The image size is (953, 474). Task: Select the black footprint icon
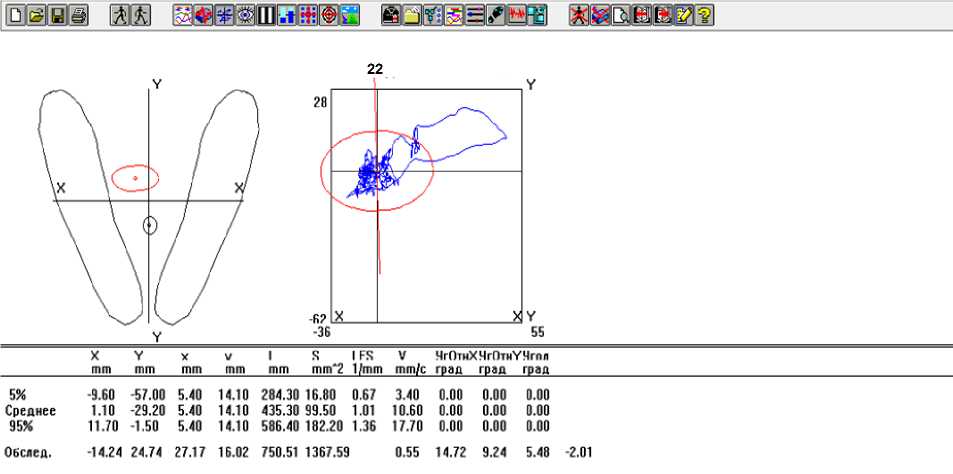(x=496, y=15)
